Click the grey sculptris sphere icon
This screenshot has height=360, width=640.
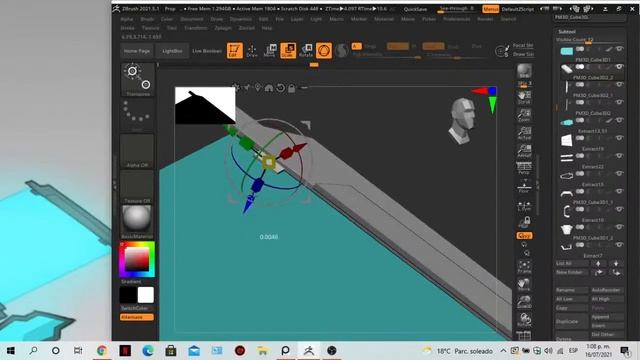pyautogui.click(x=342, y=51)
